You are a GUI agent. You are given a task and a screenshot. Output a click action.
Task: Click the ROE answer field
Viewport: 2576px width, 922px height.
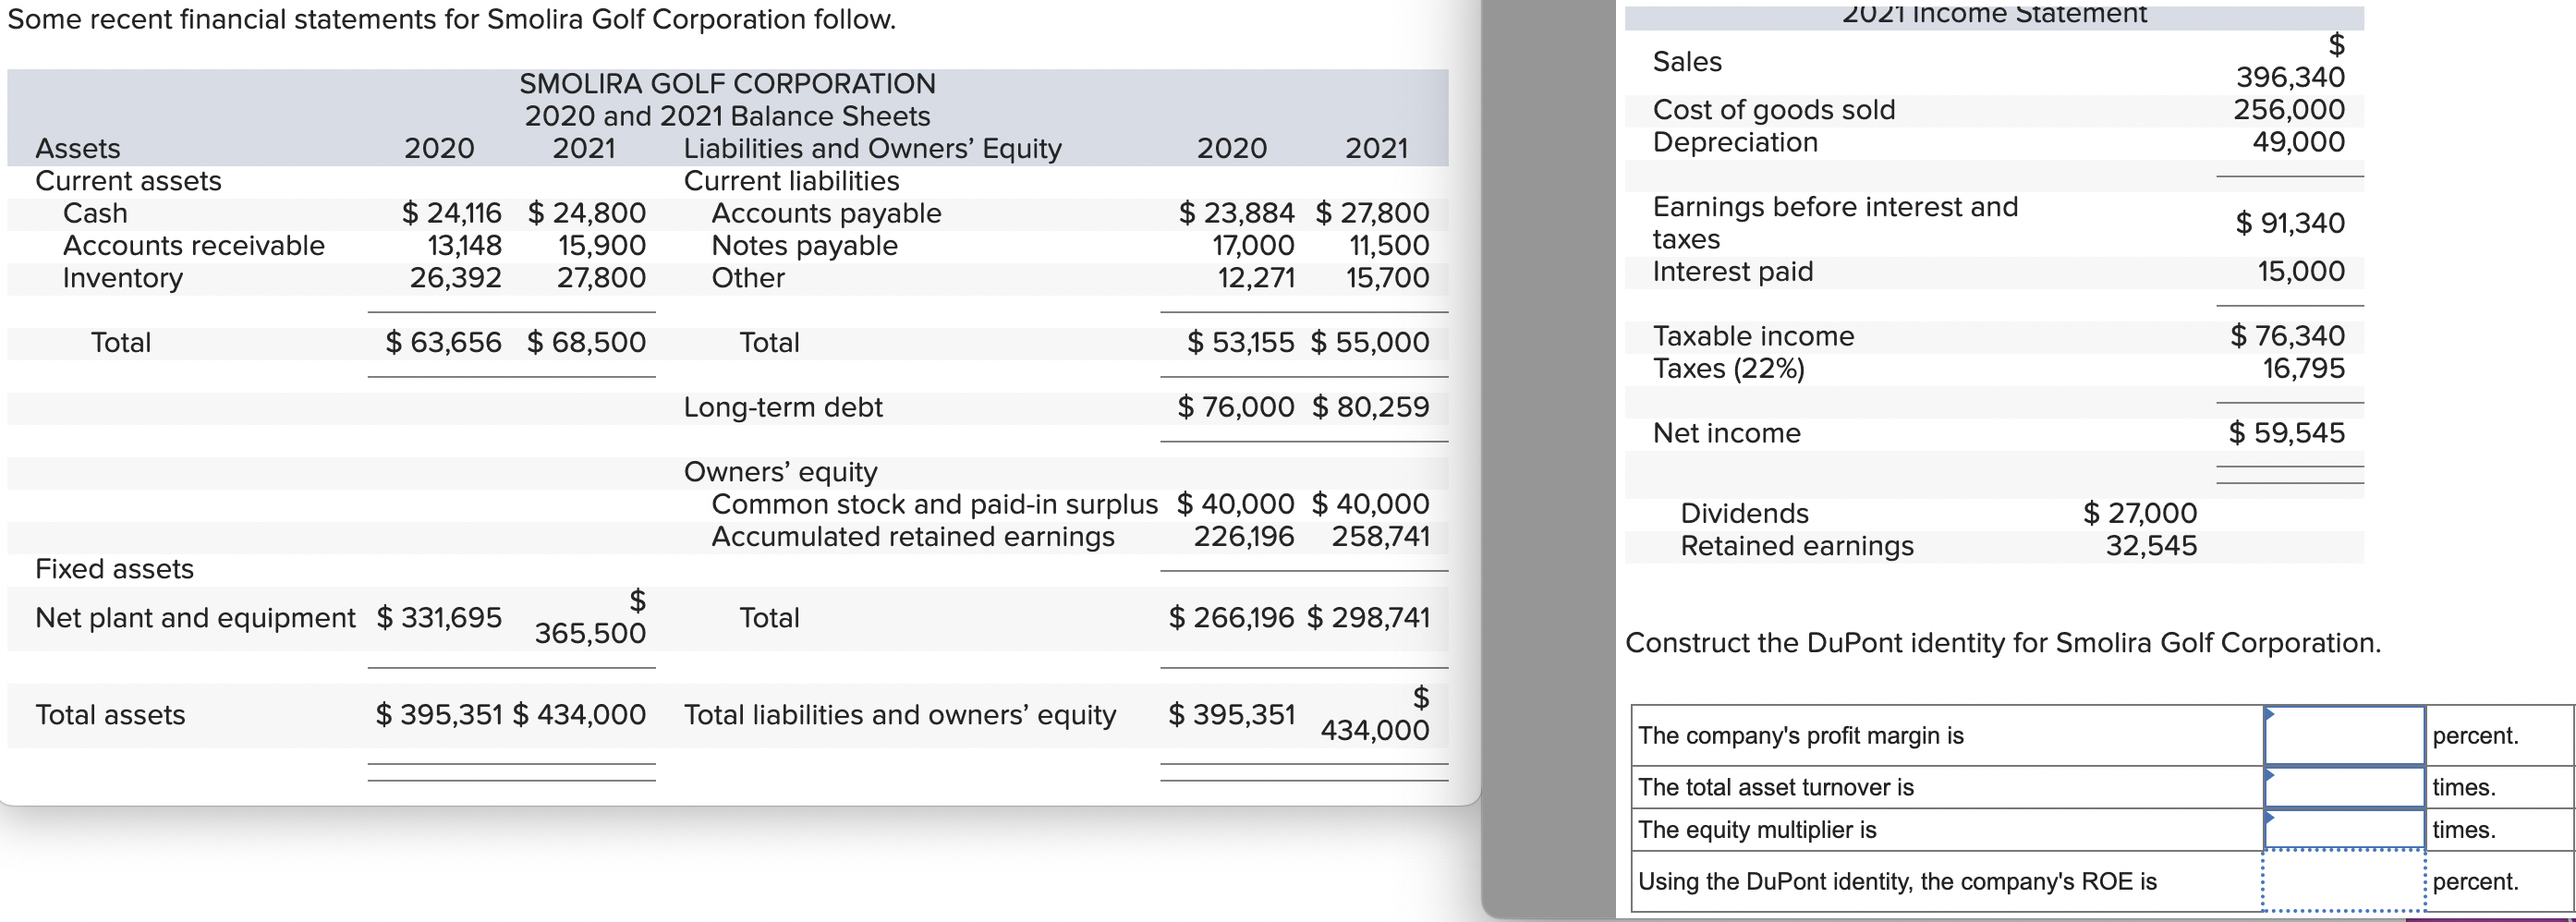click(x=2343, y=881)
